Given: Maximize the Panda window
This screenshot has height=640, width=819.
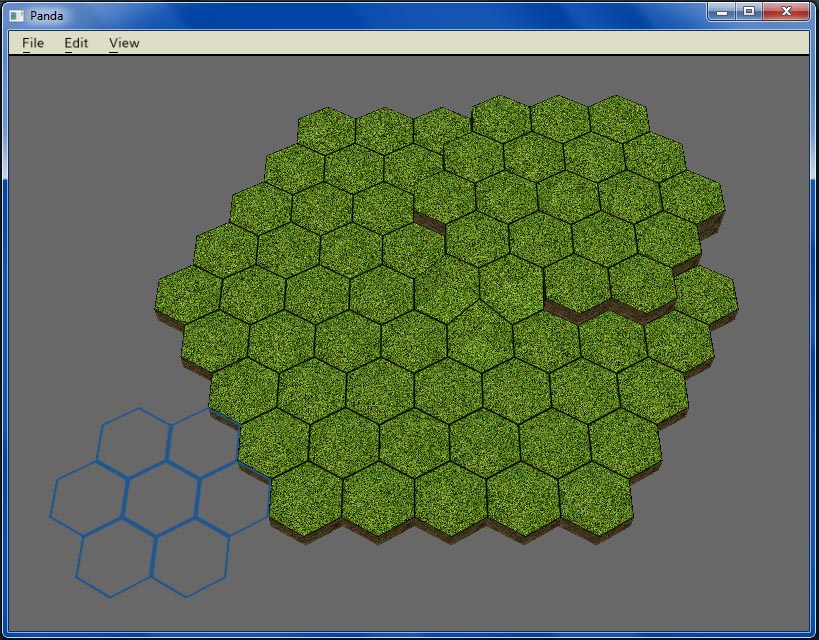Looking at the screenshot, I should point(749,11).
